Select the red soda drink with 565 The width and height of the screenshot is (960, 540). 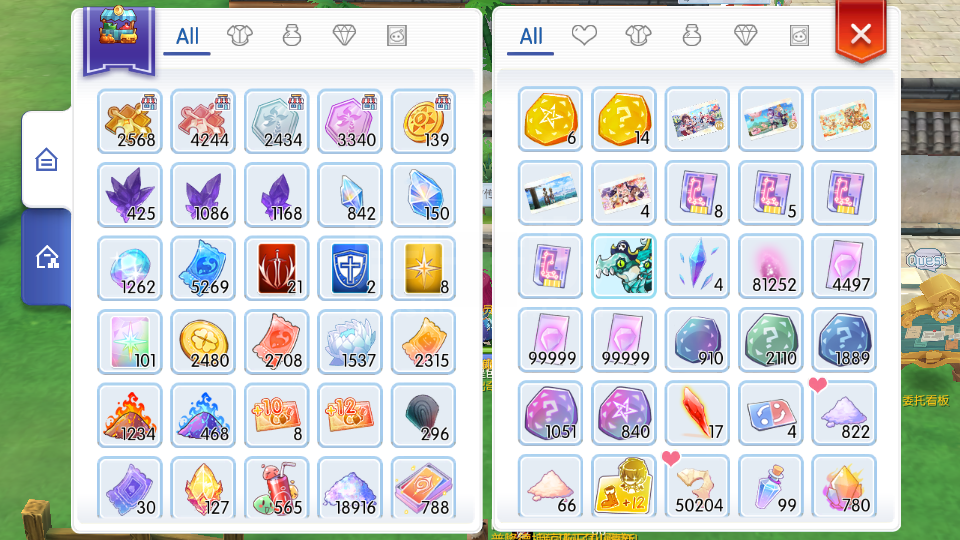click(277, 489)
